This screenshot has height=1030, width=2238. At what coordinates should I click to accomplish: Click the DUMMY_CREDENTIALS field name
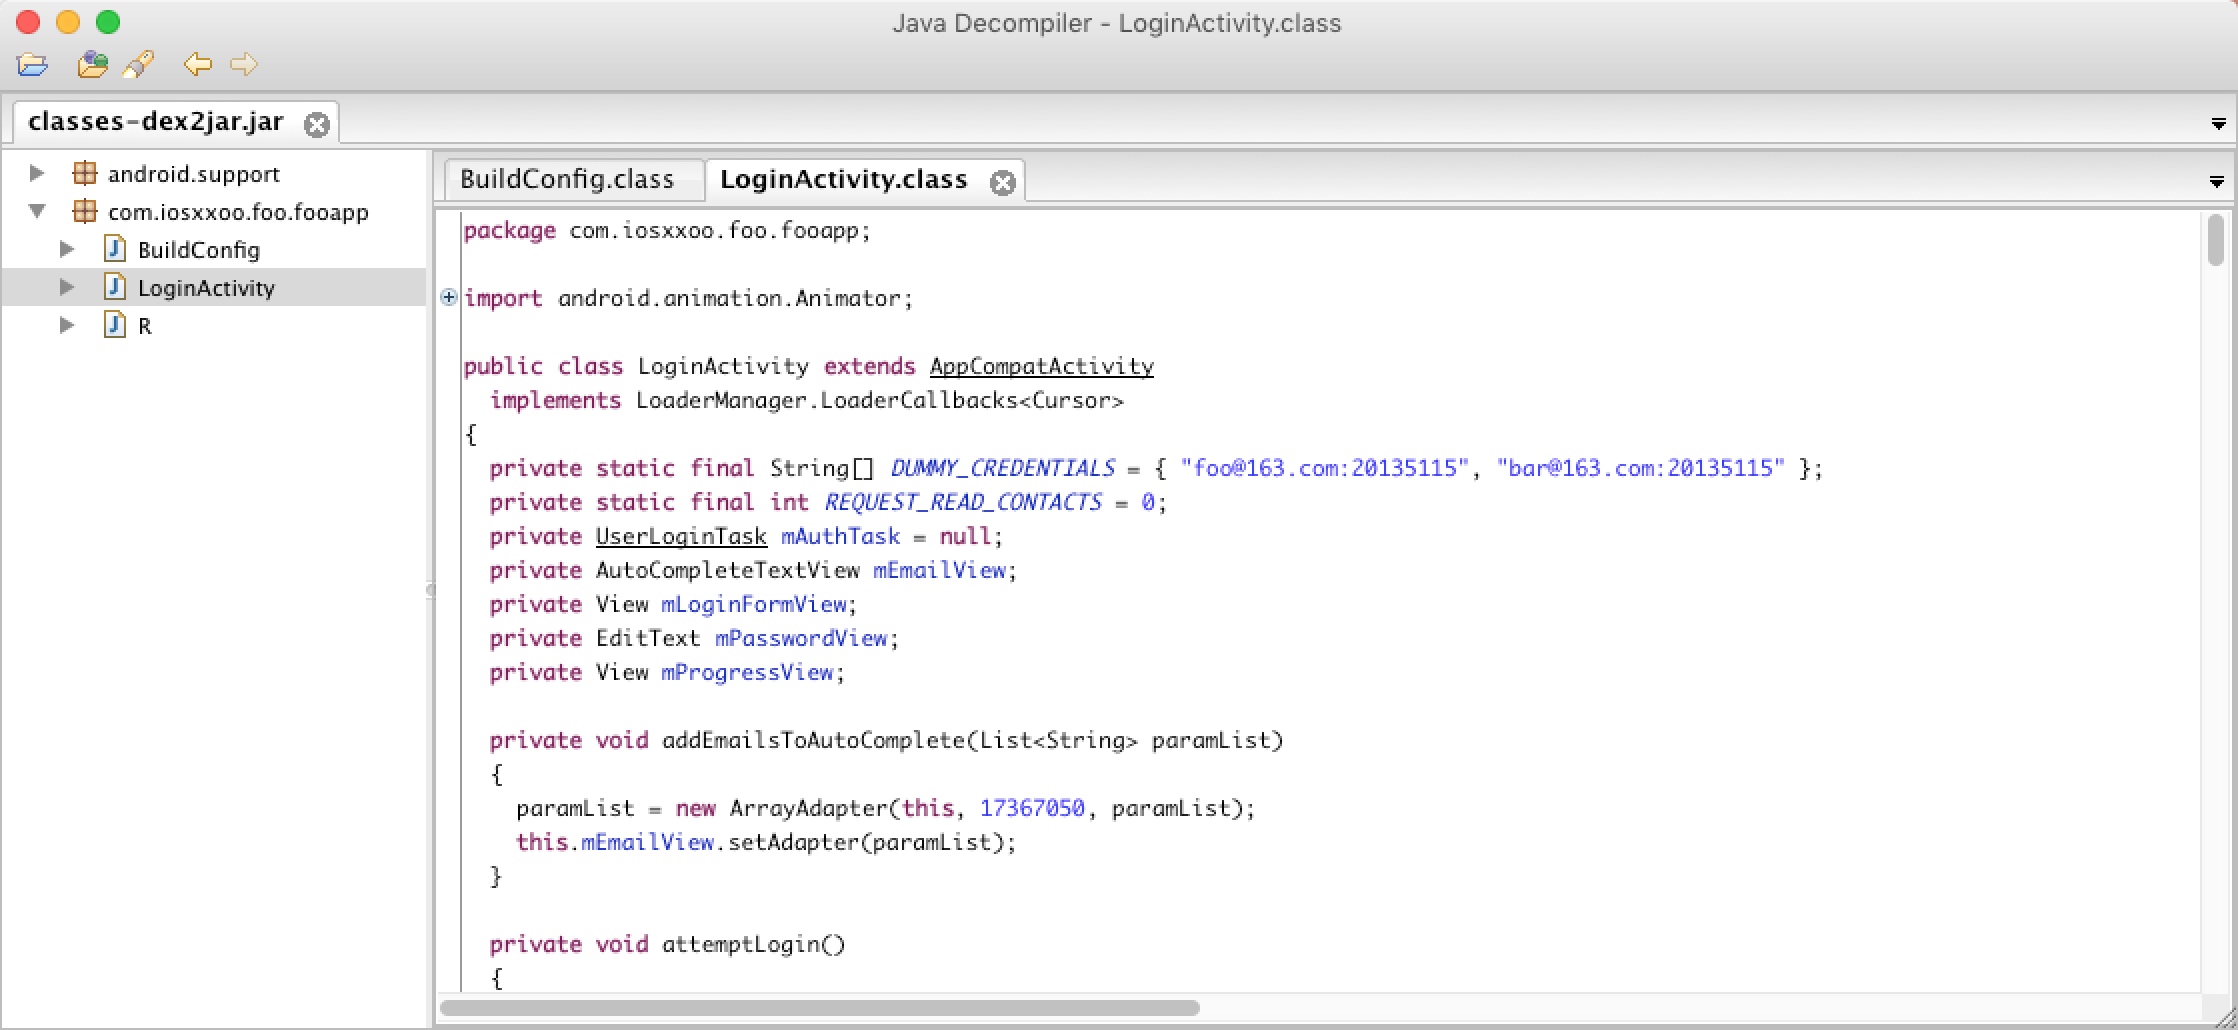(1002, 468)
